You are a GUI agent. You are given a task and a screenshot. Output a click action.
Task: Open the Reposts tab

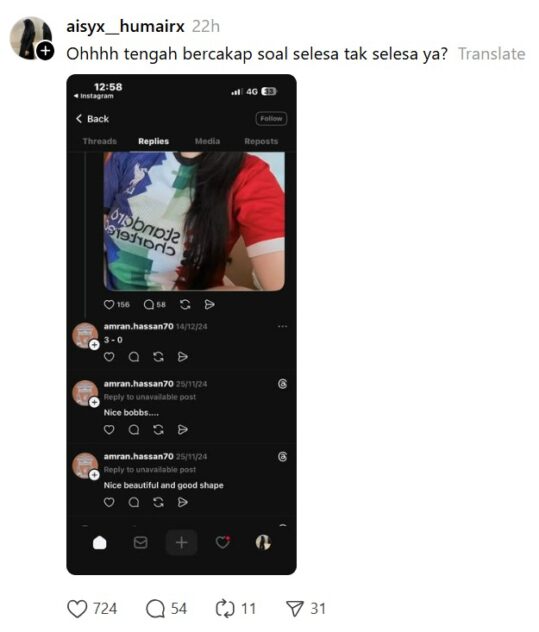pos(261,141)
